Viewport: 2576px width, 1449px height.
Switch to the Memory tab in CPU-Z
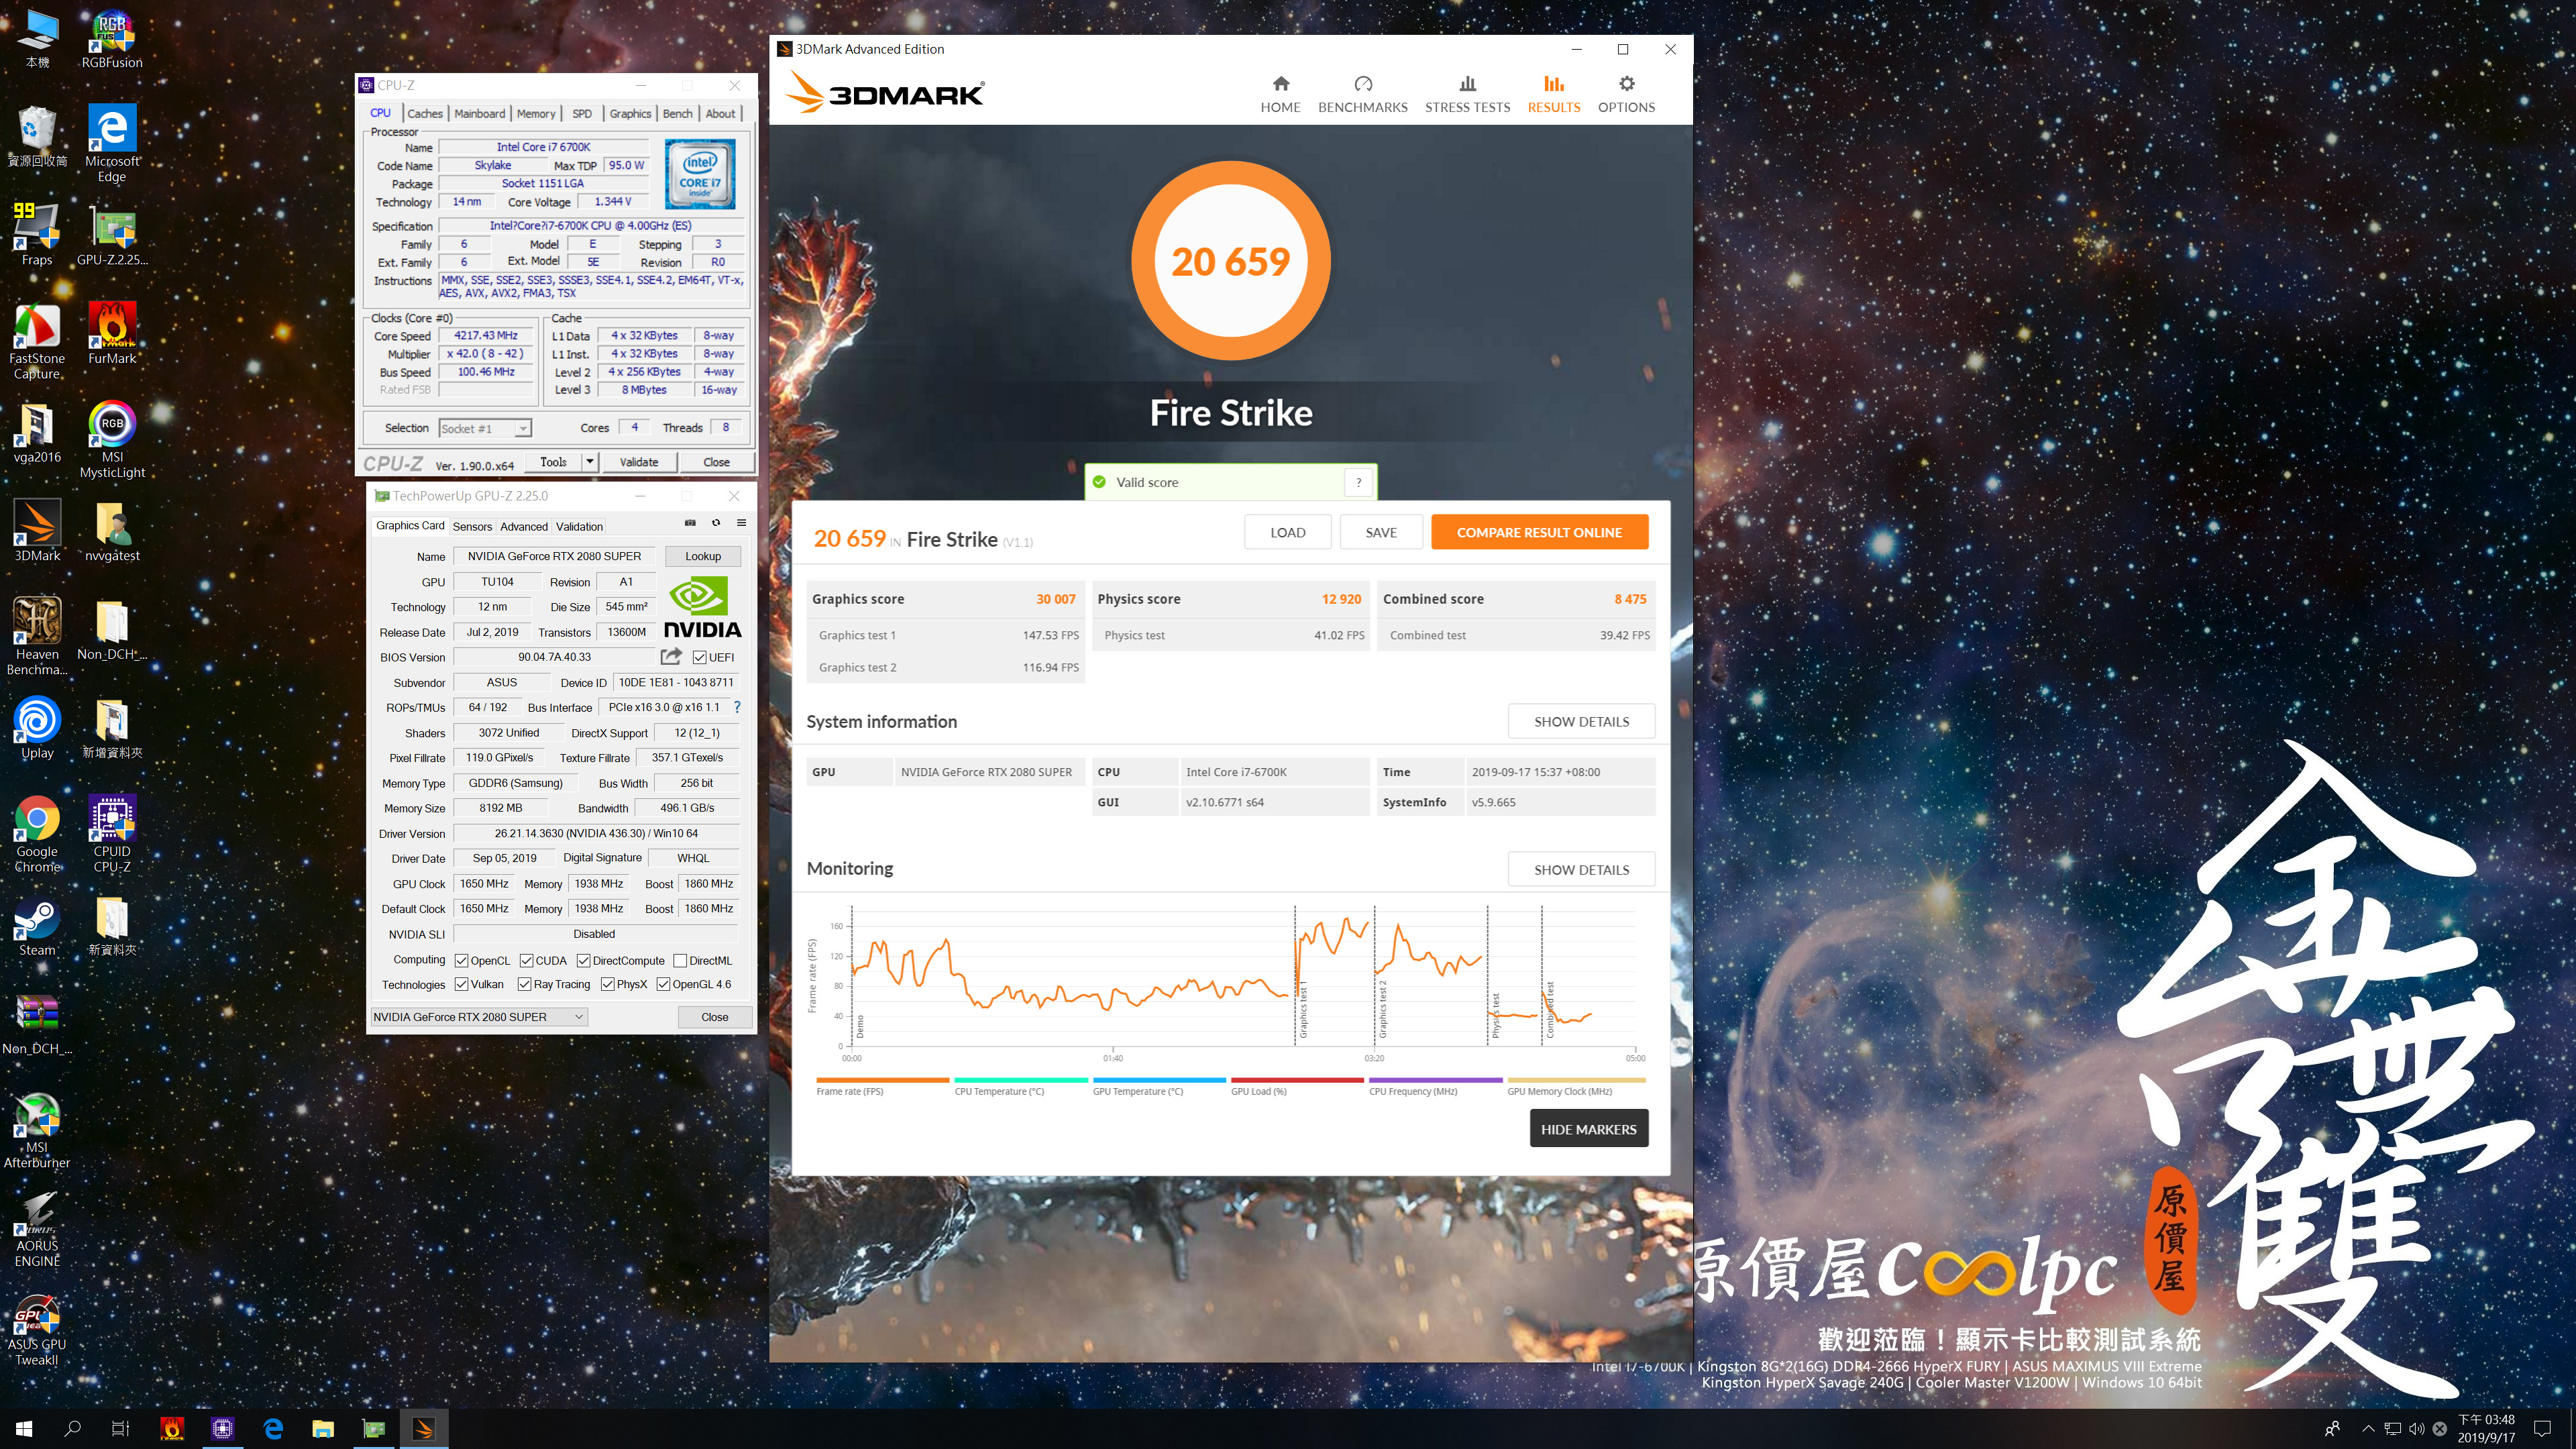pyautogui.click(x=536, y=113)
